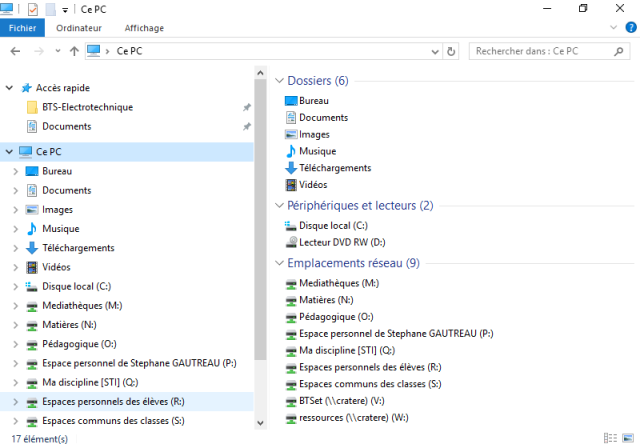Viewport: 640px width, 448px height.
Task: Select Disque local (C:) drive icon in main pane
Action: tap(291, 225)
